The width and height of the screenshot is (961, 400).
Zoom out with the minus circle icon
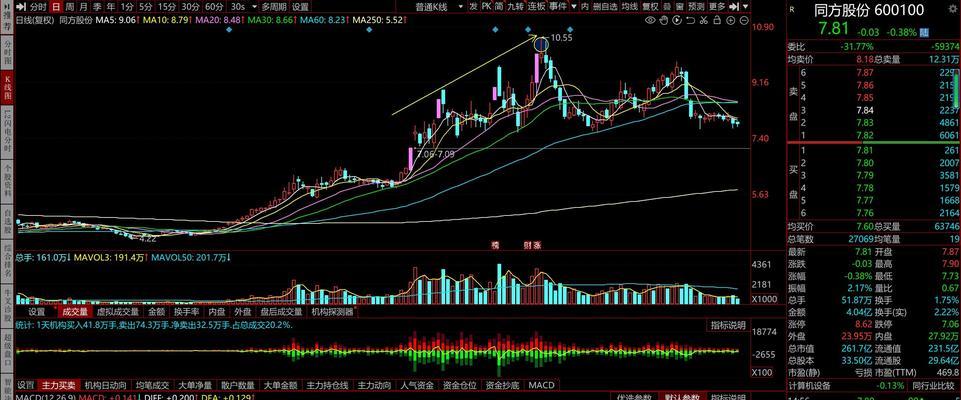coord(743,20)
